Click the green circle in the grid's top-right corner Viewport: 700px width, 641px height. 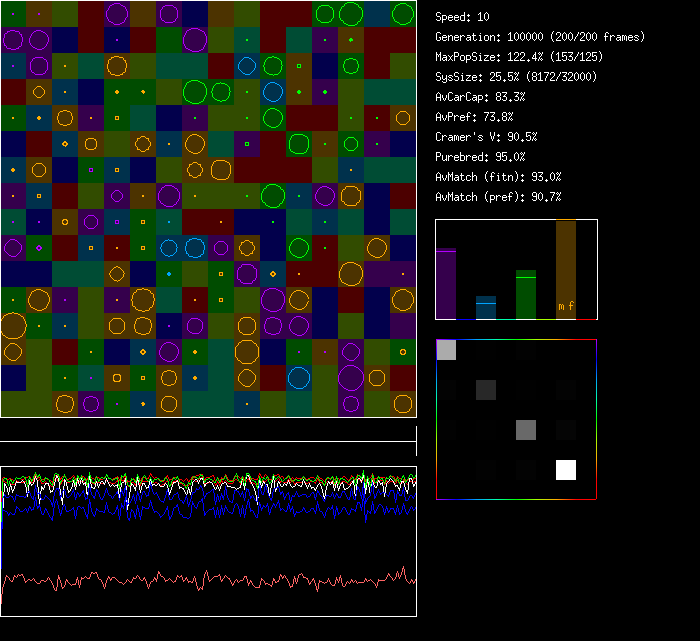[402, 14]
